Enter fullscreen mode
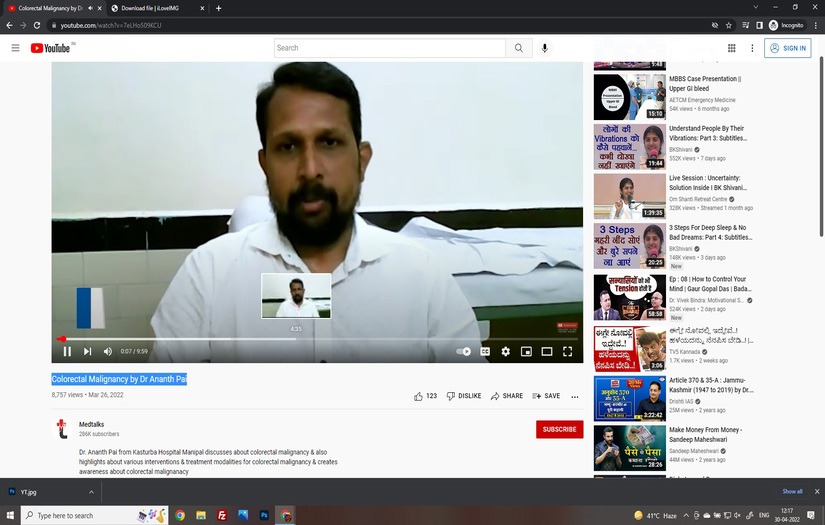825x525 pixels. point(567,351)
